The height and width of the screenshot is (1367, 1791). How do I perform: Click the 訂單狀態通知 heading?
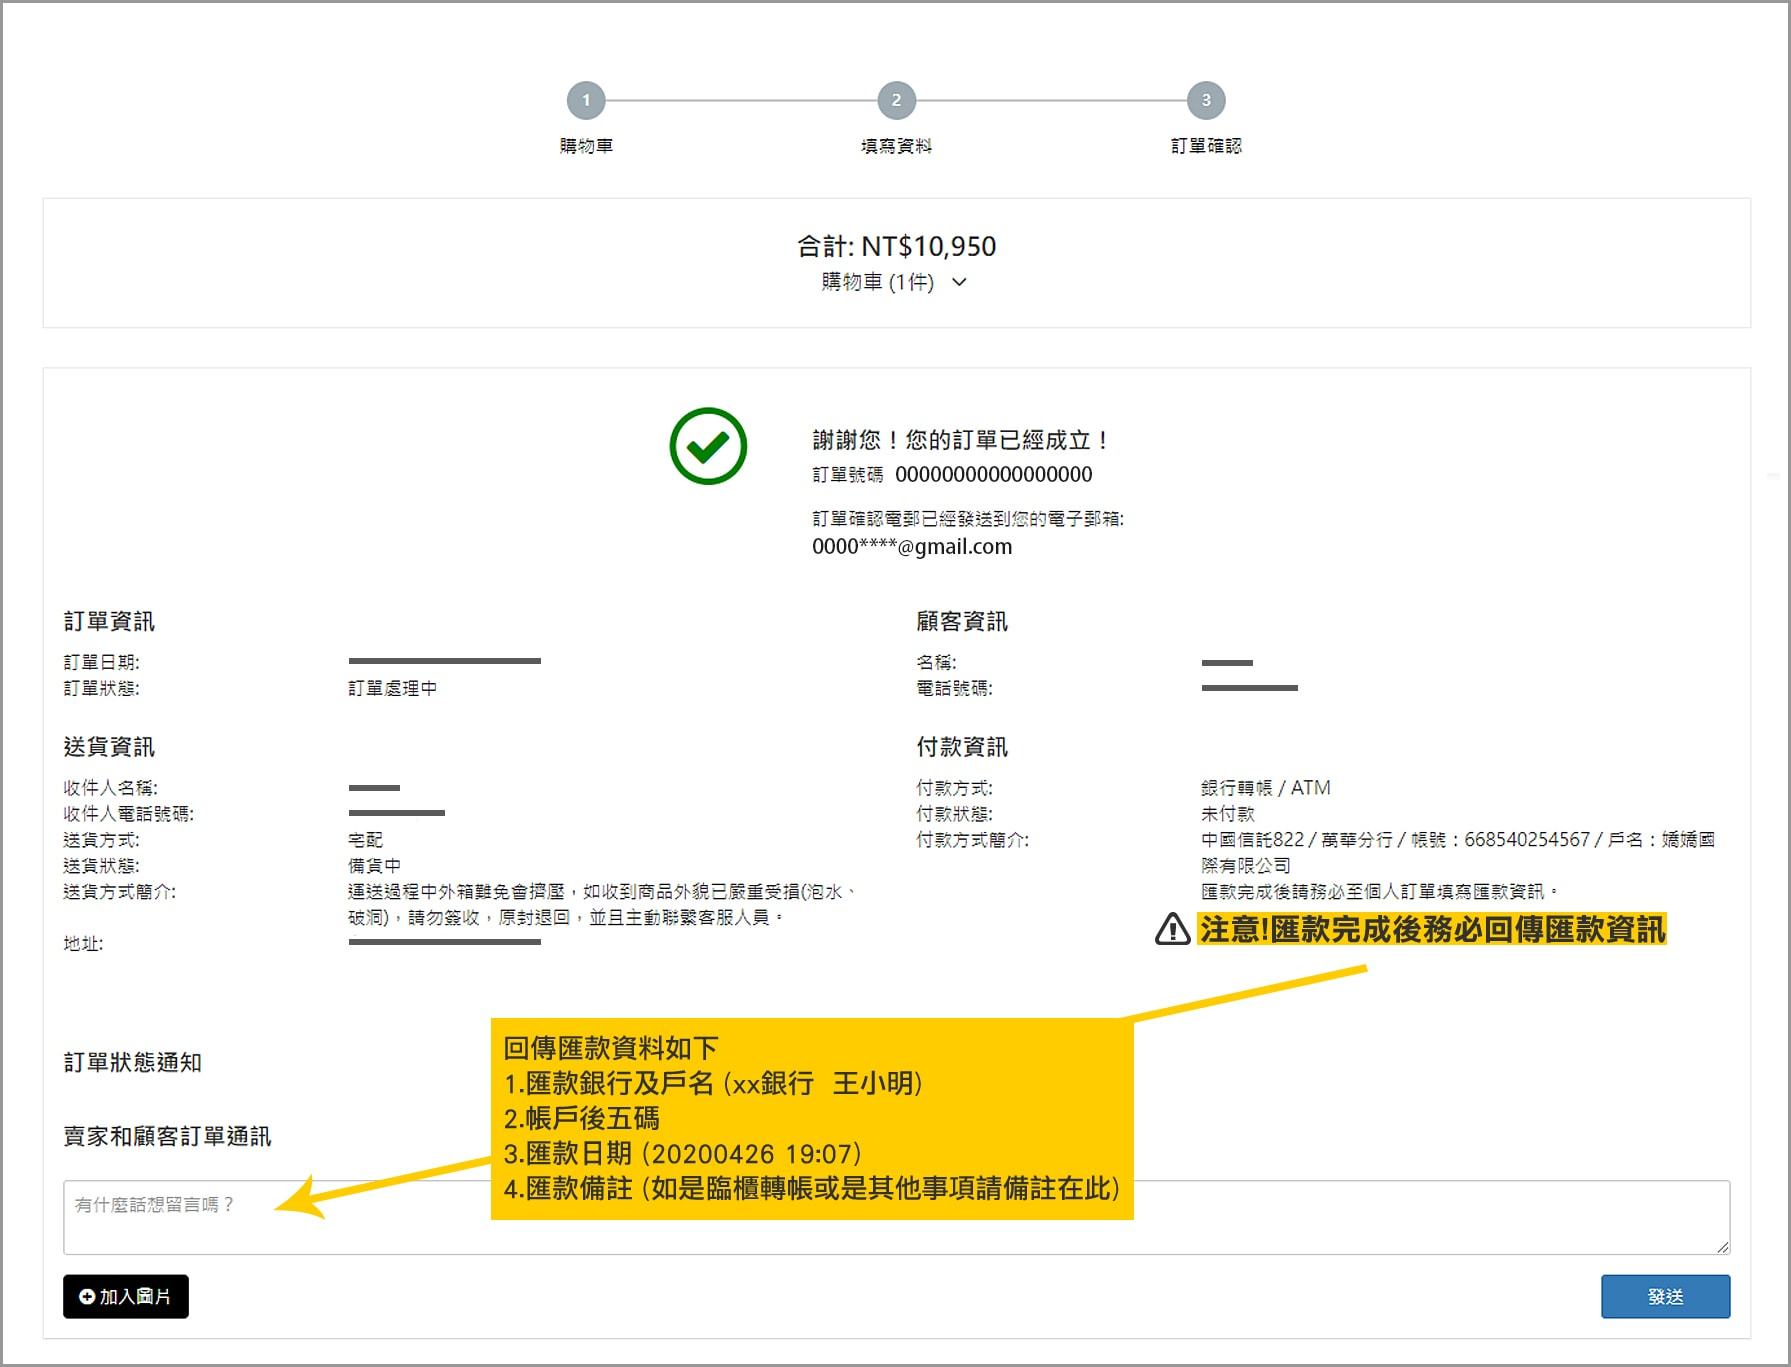click(133, 1062)
